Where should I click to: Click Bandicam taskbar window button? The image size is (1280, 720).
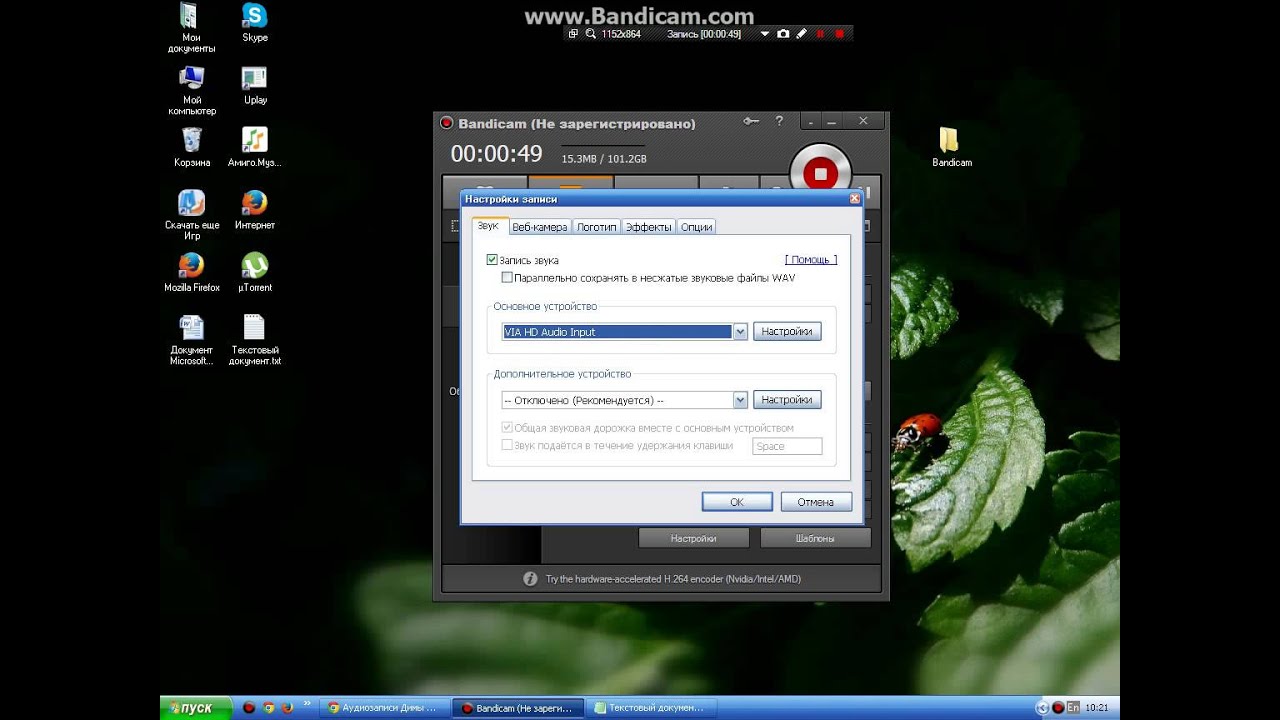(517, 708)
